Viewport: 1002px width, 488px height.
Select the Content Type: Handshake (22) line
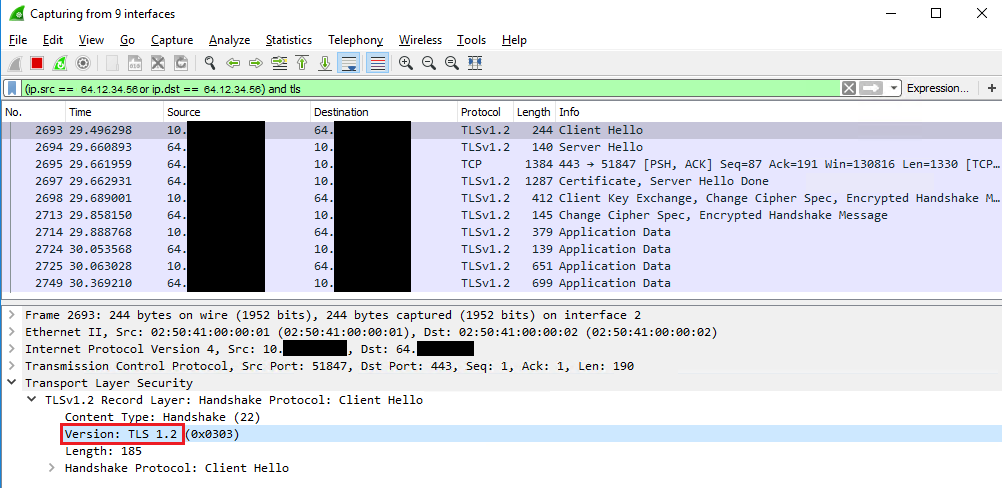coord(162,417)
